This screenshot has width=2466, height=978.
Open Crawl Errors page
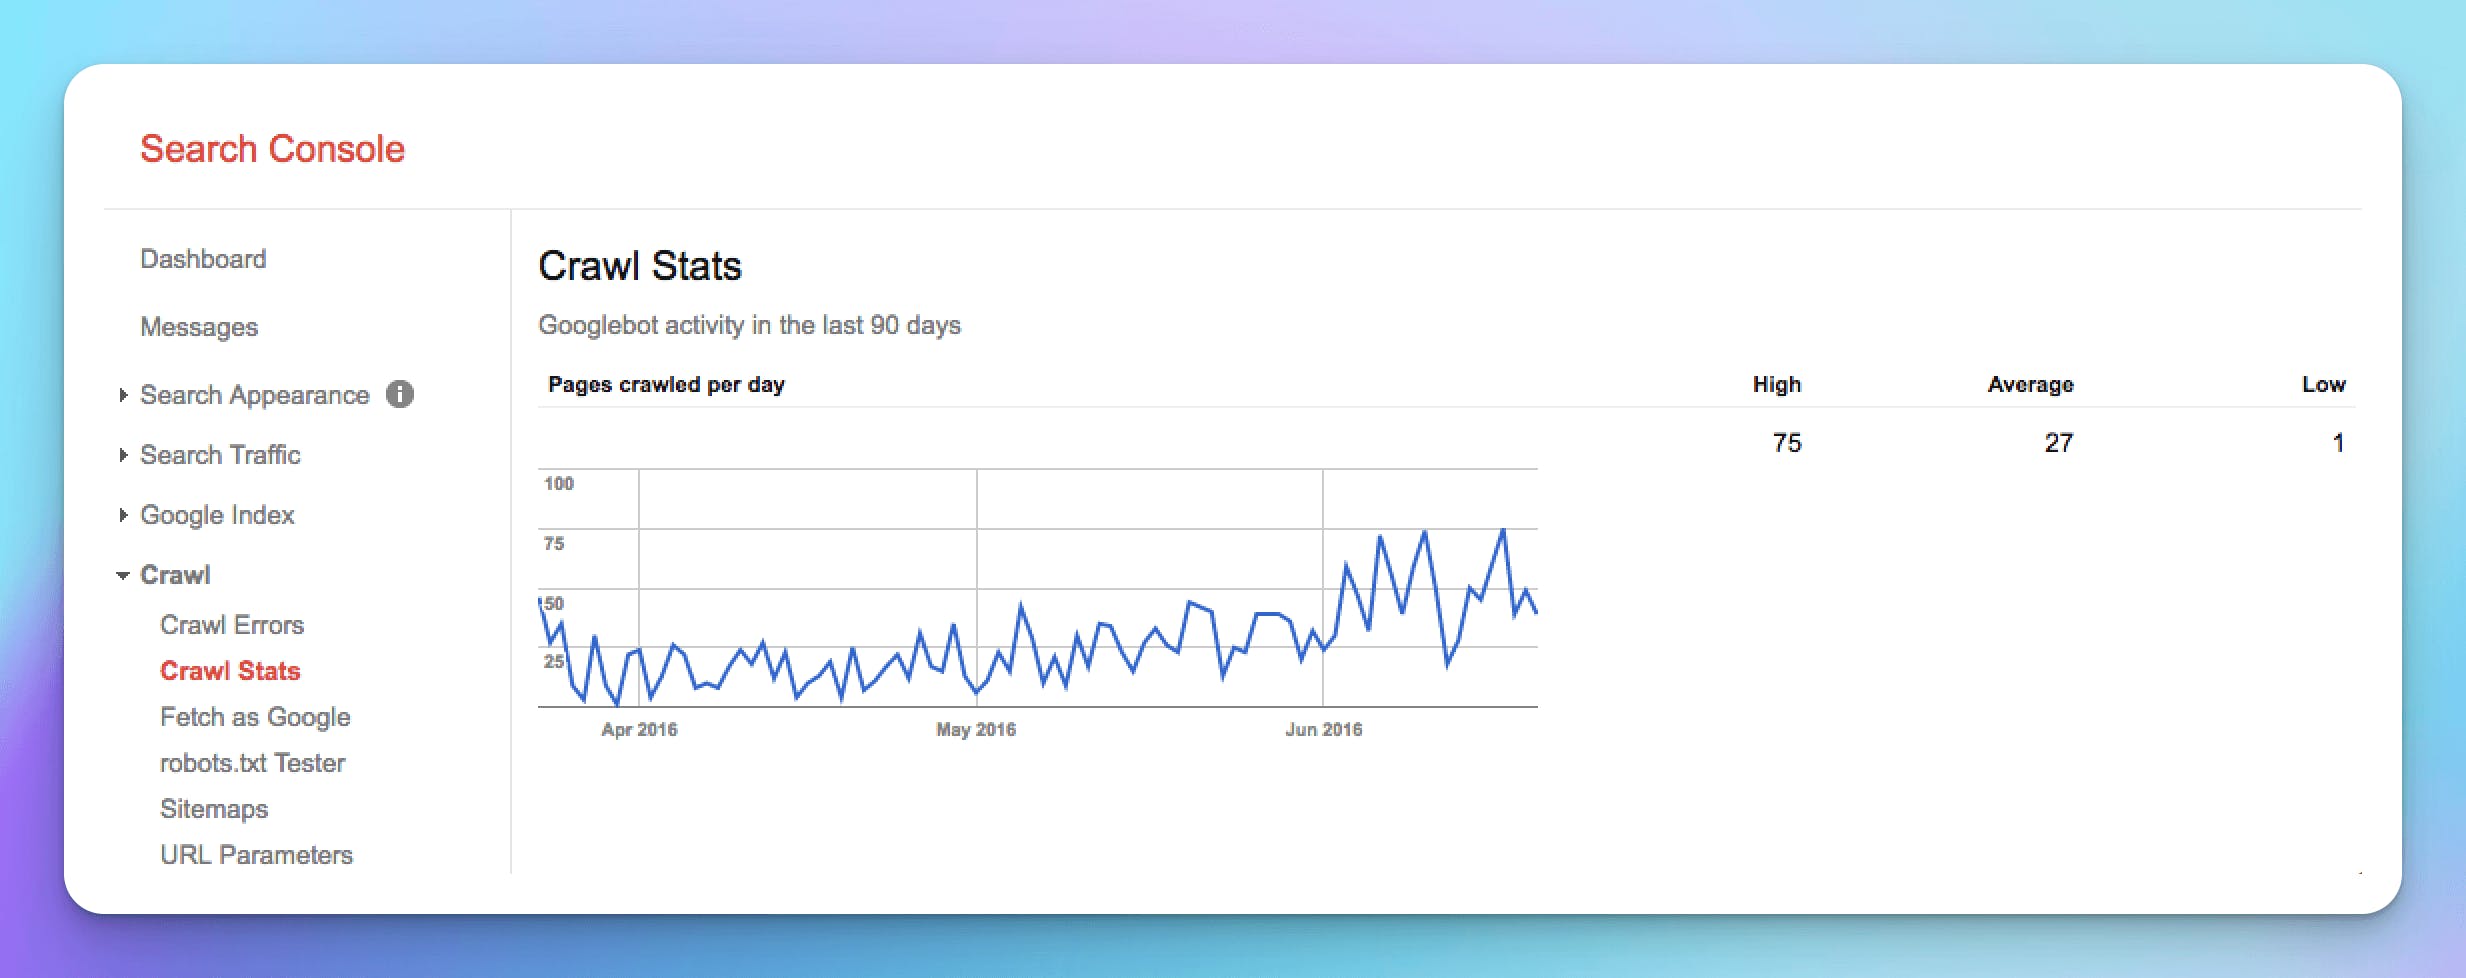232,625
